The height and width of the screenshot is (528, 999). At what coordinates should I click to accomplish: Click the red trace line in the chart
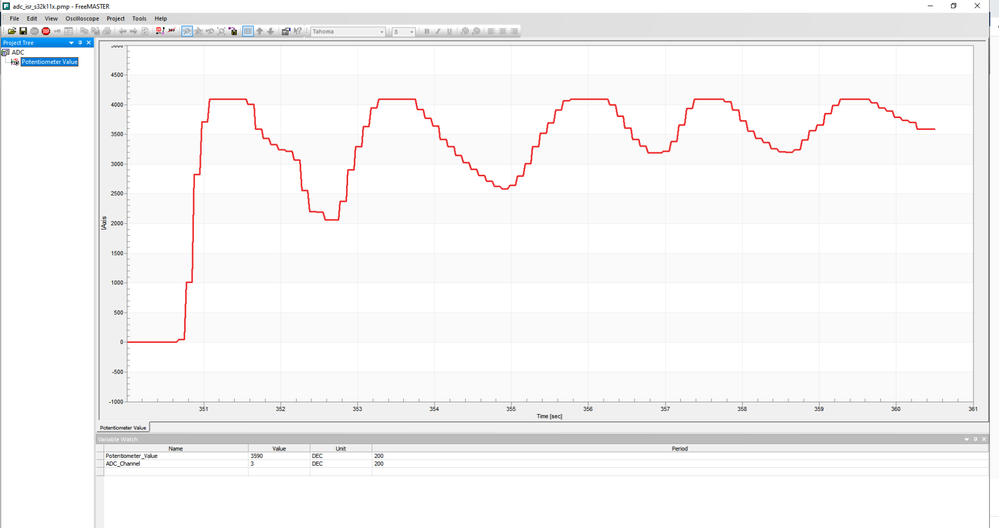[x=397, y=99]
